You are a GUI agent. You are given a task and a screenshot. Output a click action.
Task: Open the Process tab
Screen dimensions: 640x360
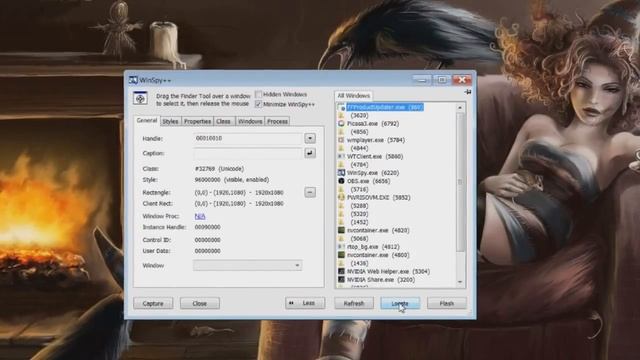click(278, 121)
